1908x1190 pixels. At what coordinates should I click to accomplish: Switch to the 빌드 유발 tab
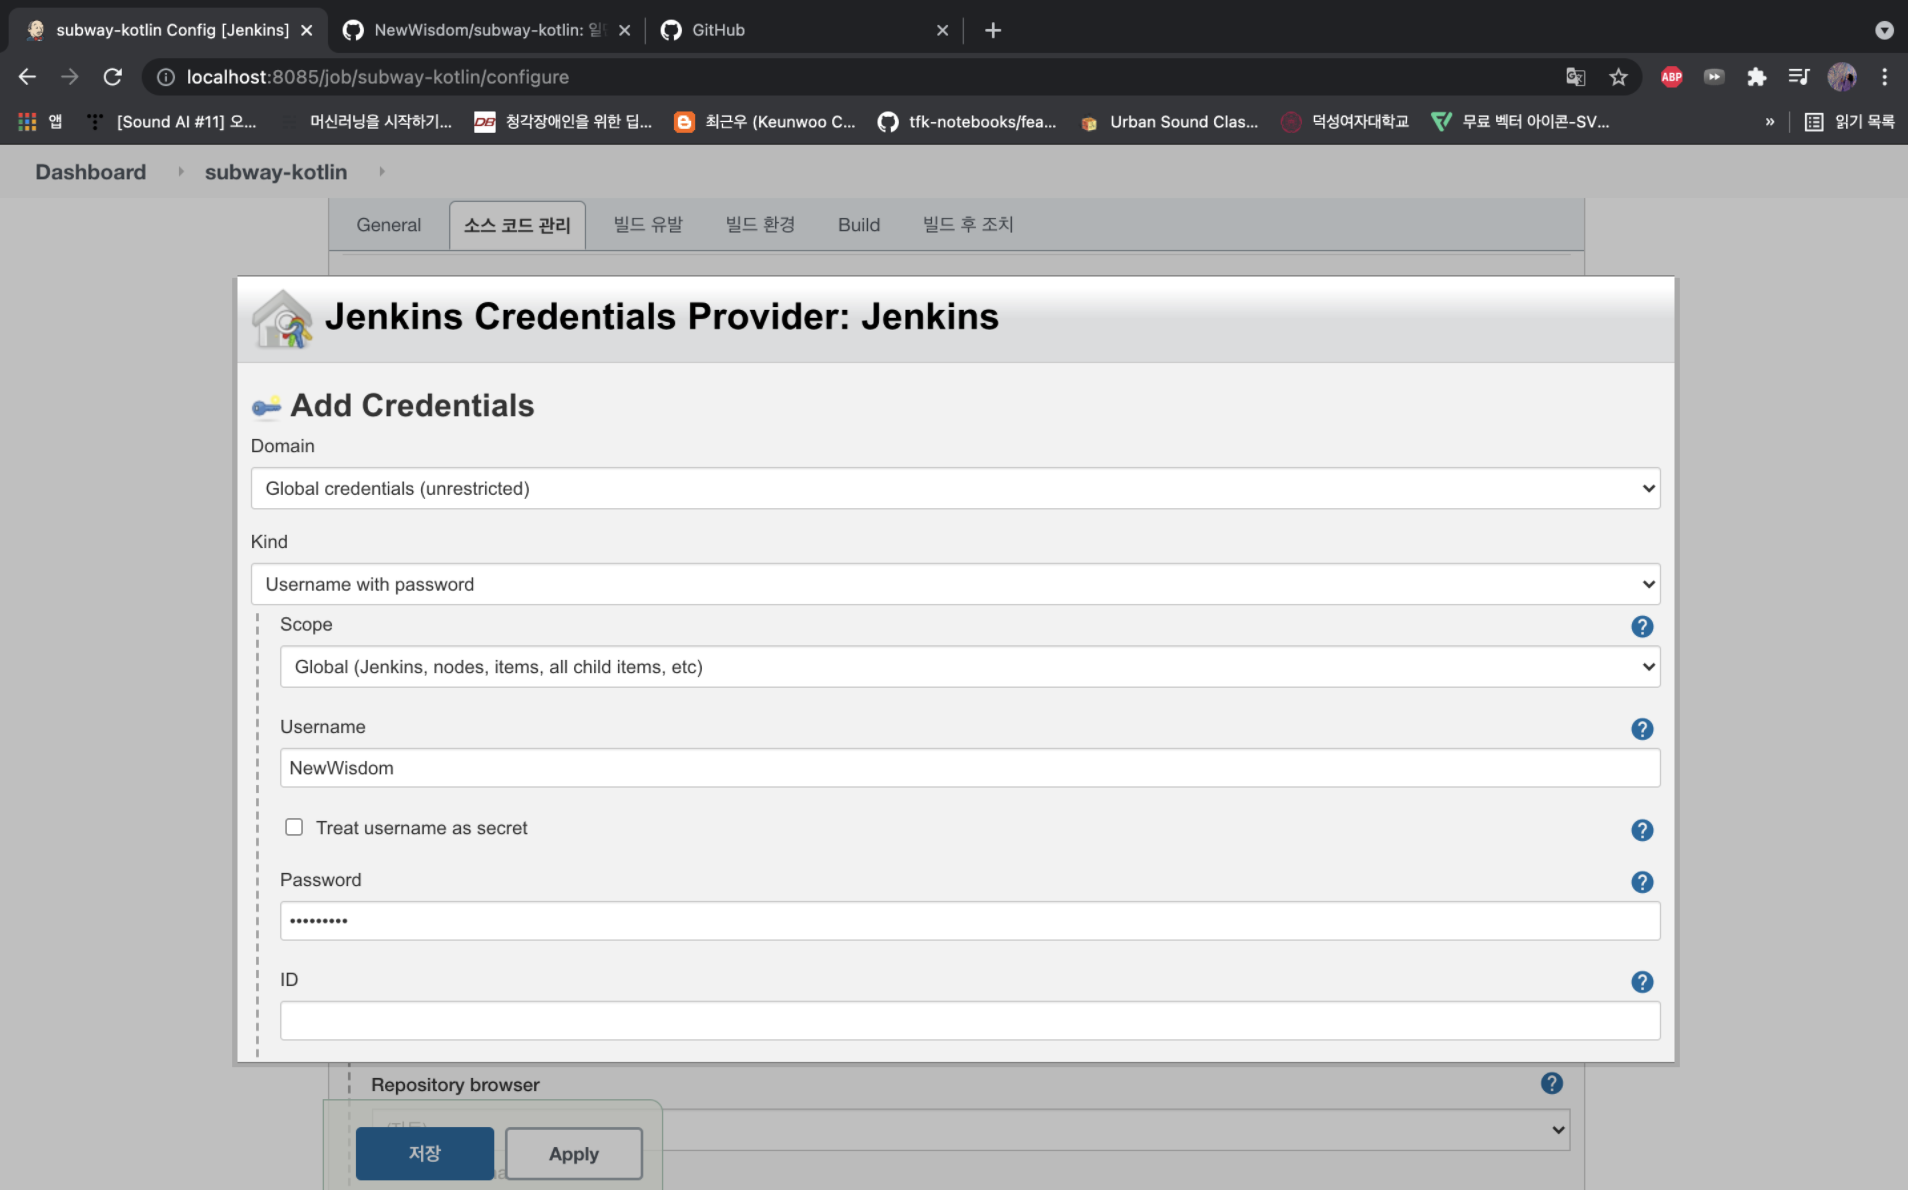(x=648, y=225)
